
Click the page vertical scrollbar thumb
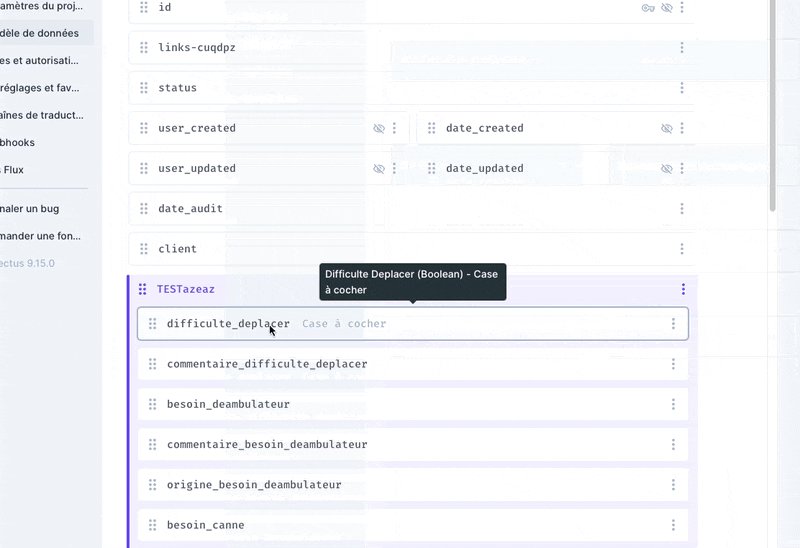772,105
